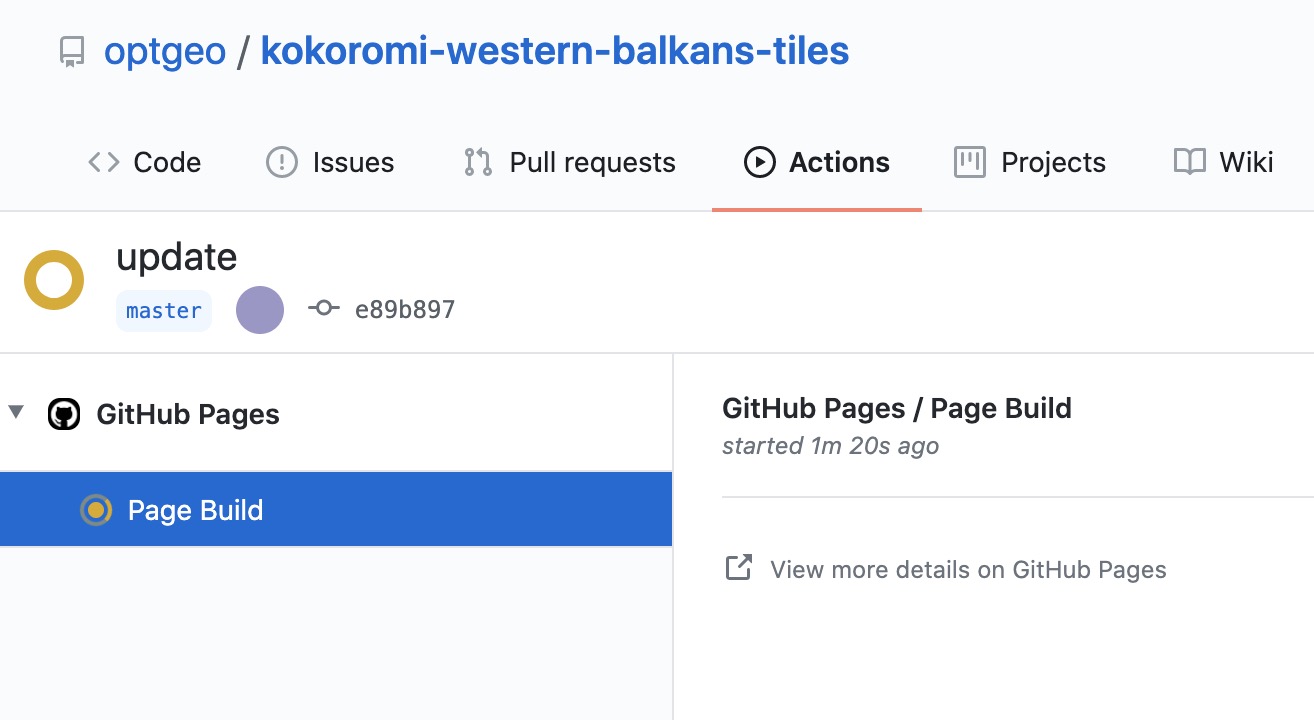This screenshot has height=720, width=1314.
Task: Click the Wiki book icon
Action: 1190,162
